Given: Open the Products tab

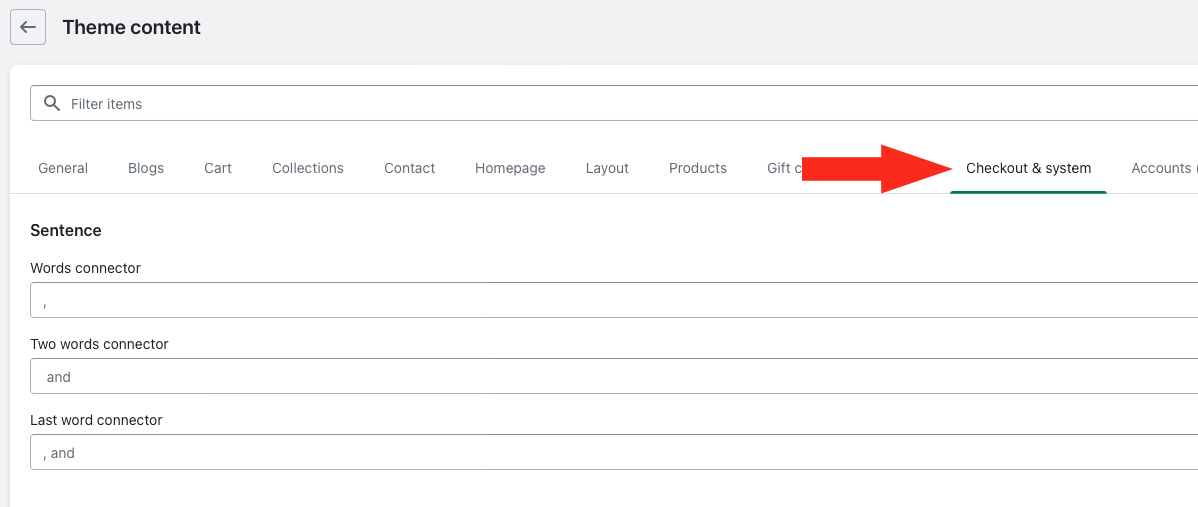Looking at the screenshot, I should [x=698, y=168].
